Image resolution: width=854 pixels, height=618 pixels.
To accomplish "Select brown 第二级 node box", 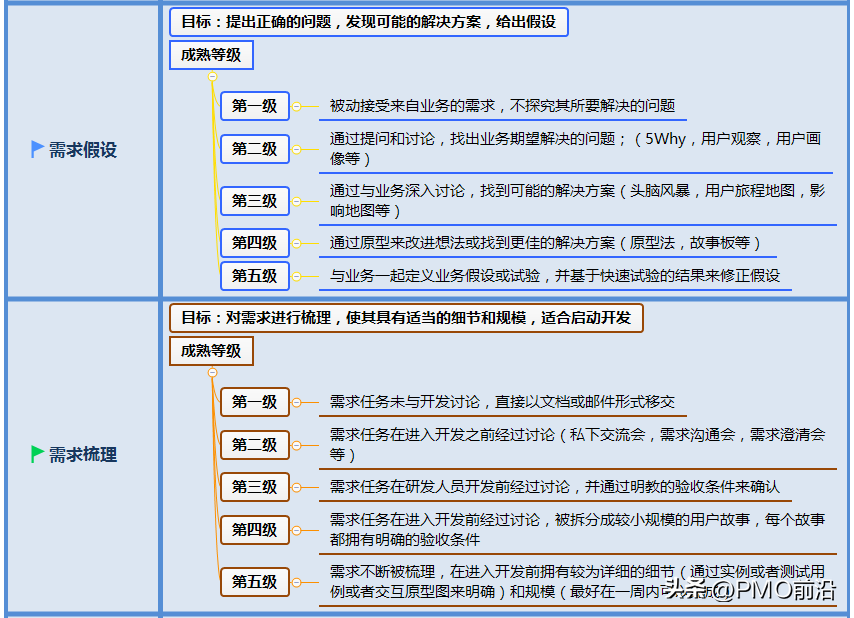I will pyautogui.click(x=255, y=445).
